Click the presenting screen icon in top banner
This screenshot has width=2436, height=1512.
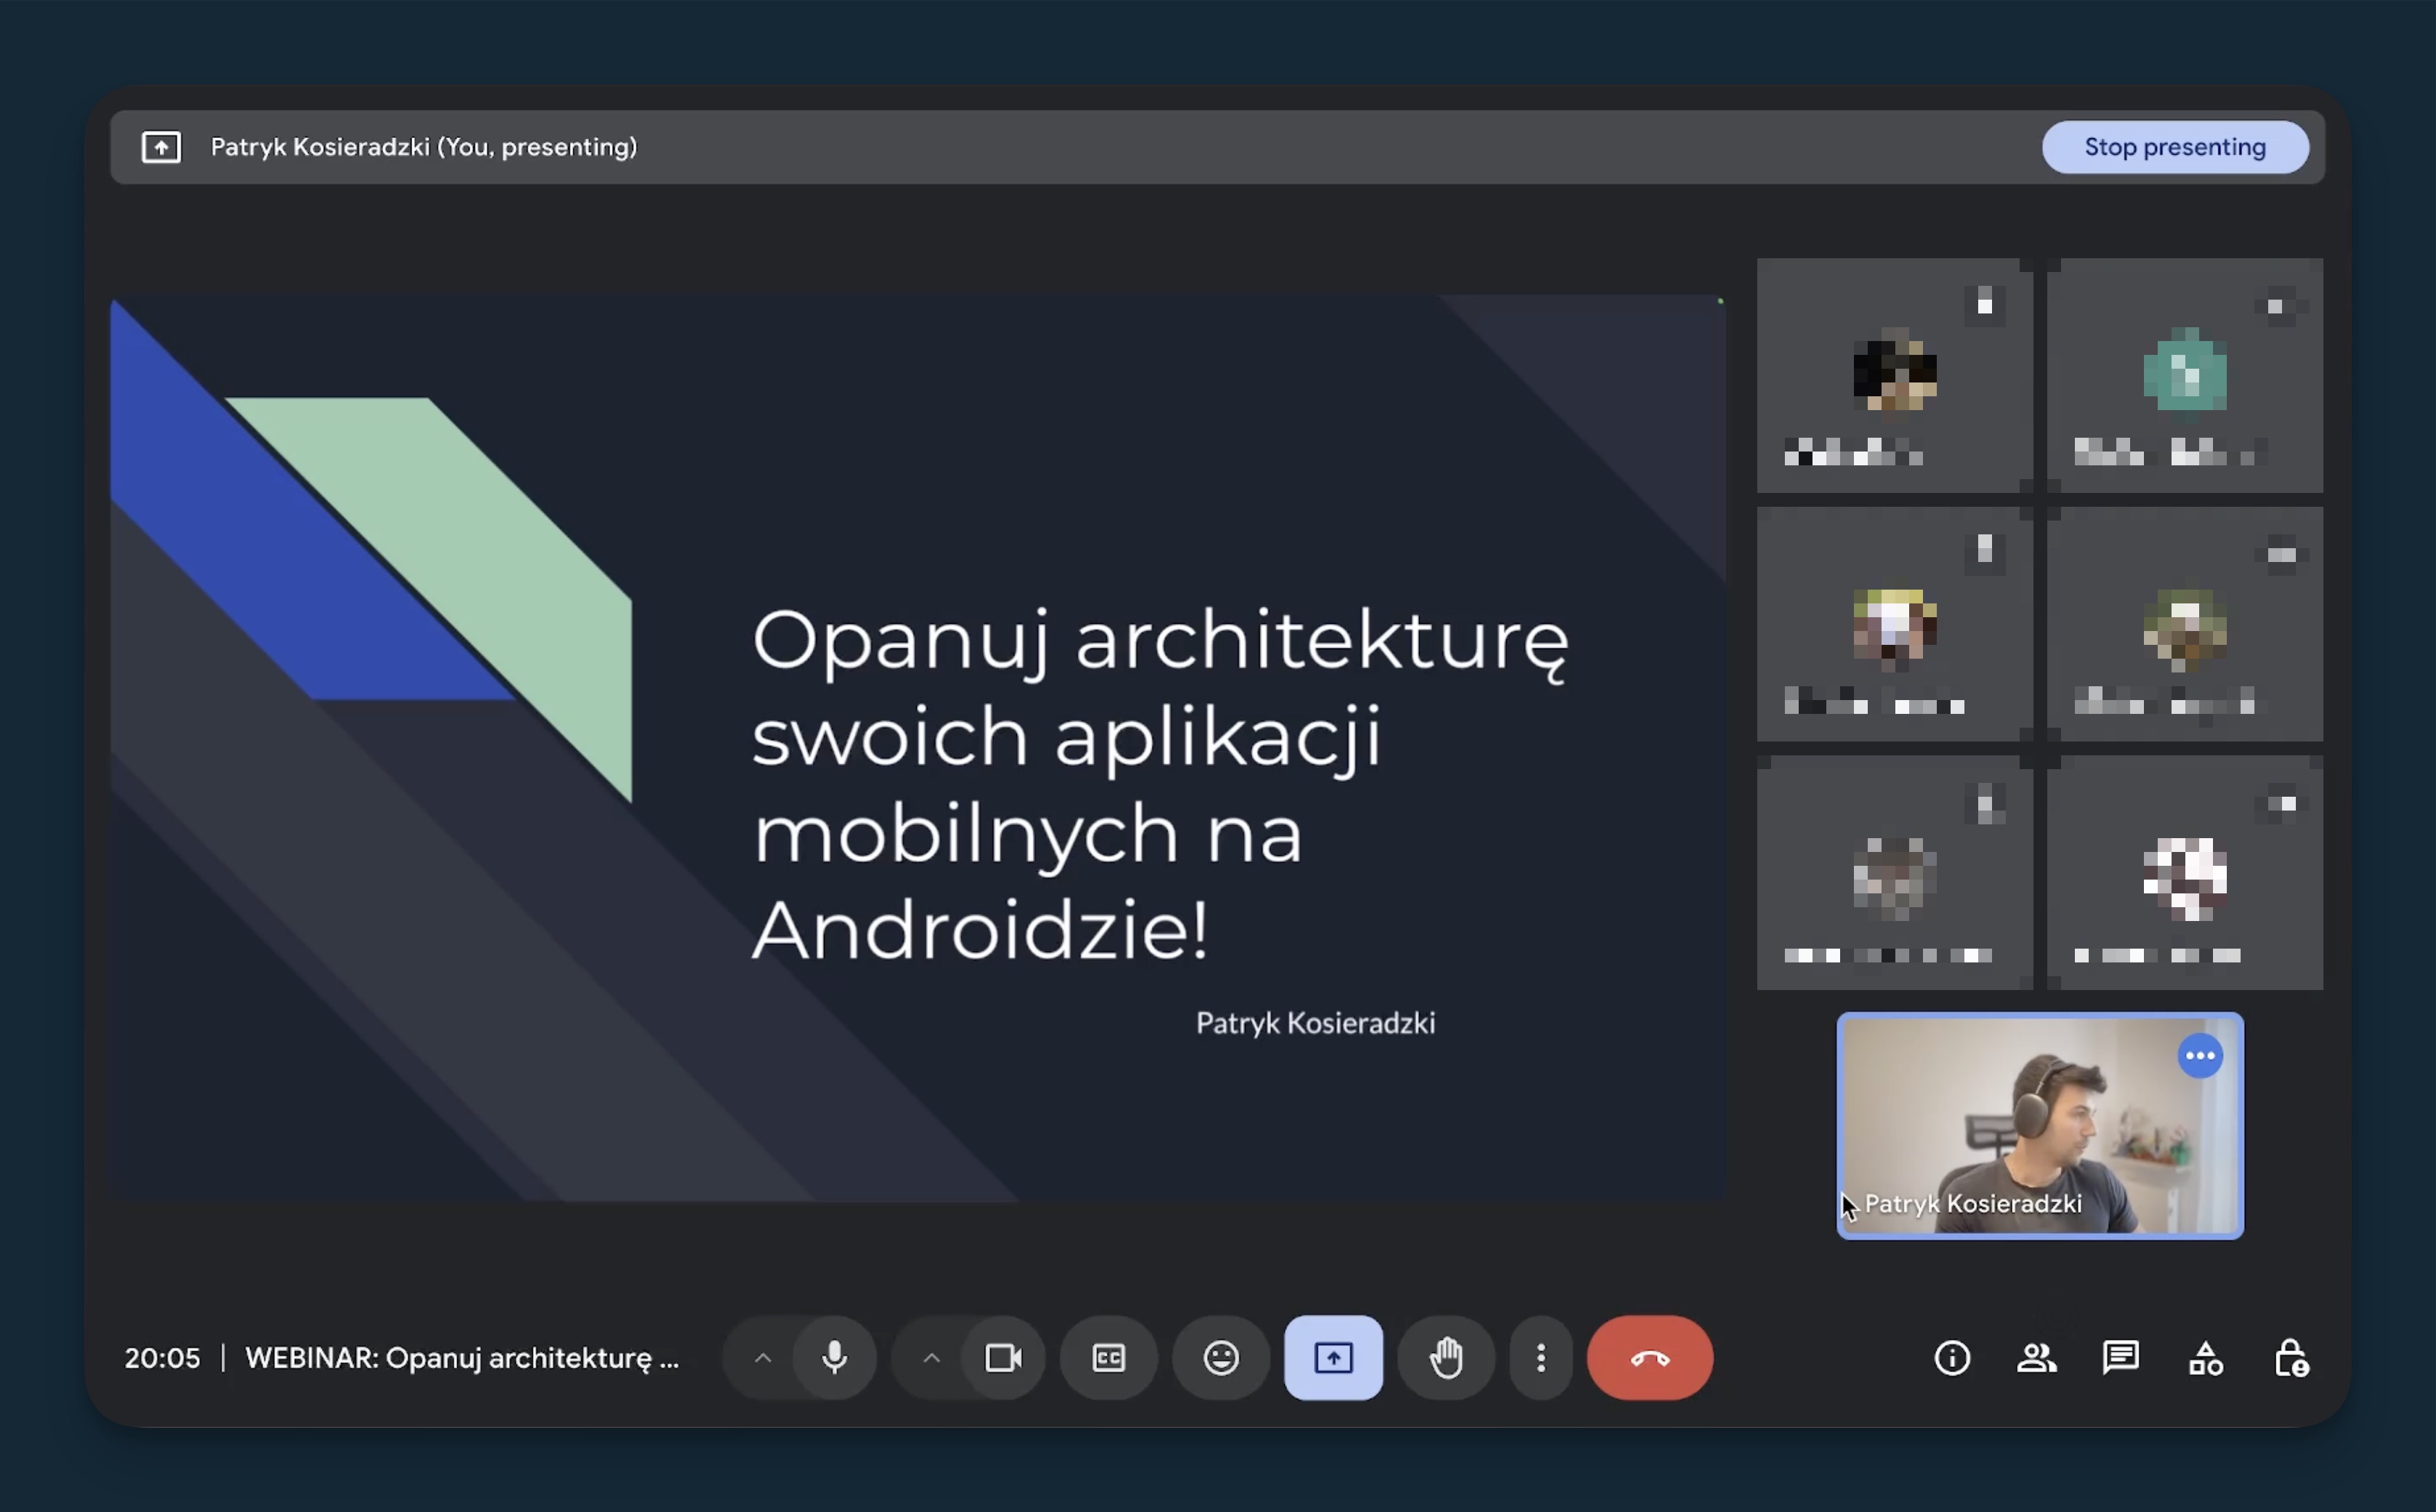coord(161,147)
